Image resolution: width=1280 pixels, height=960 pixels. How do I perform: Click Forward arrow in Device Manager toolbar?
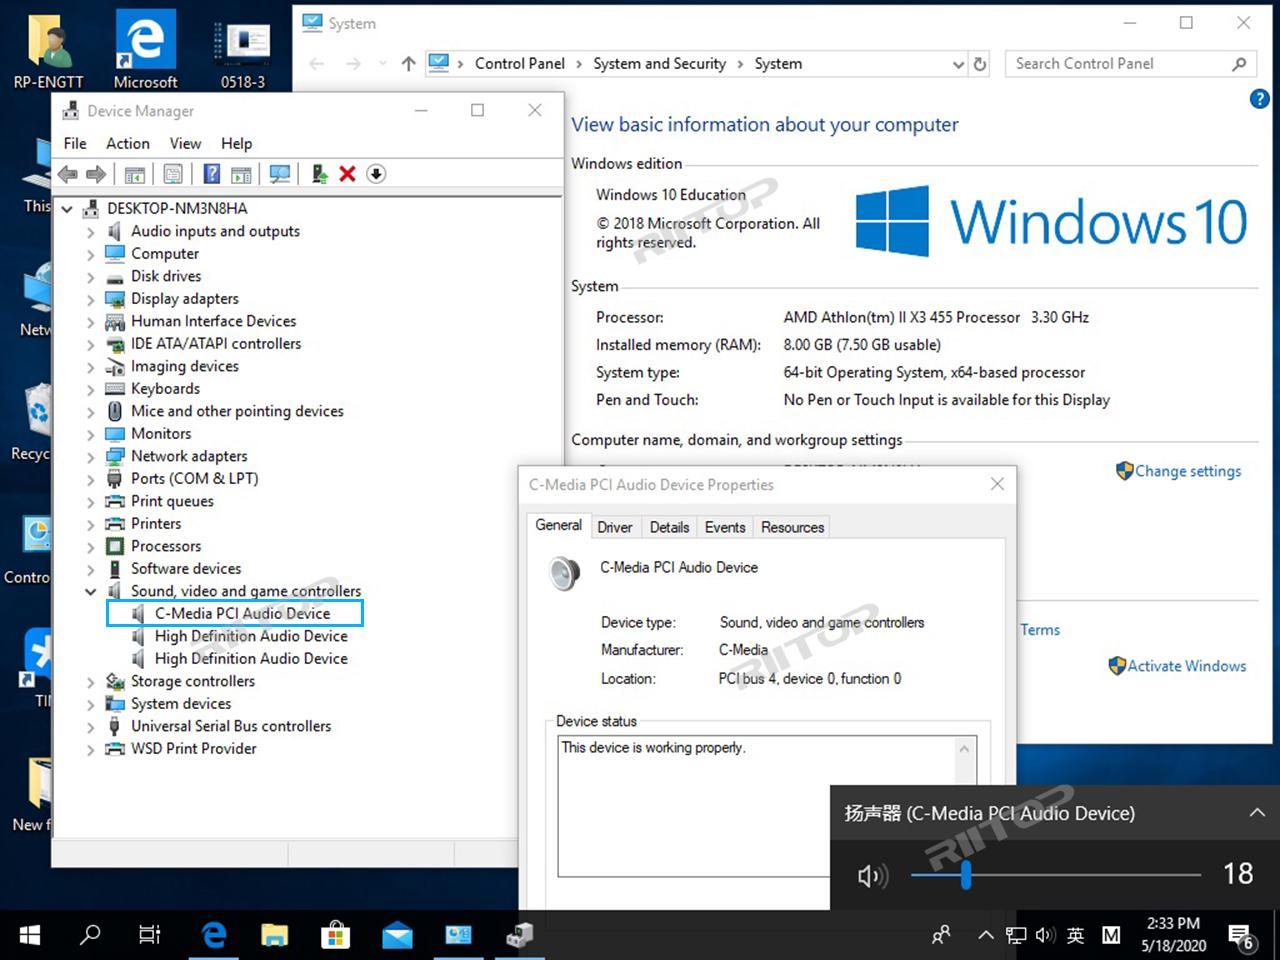(96, 174)
